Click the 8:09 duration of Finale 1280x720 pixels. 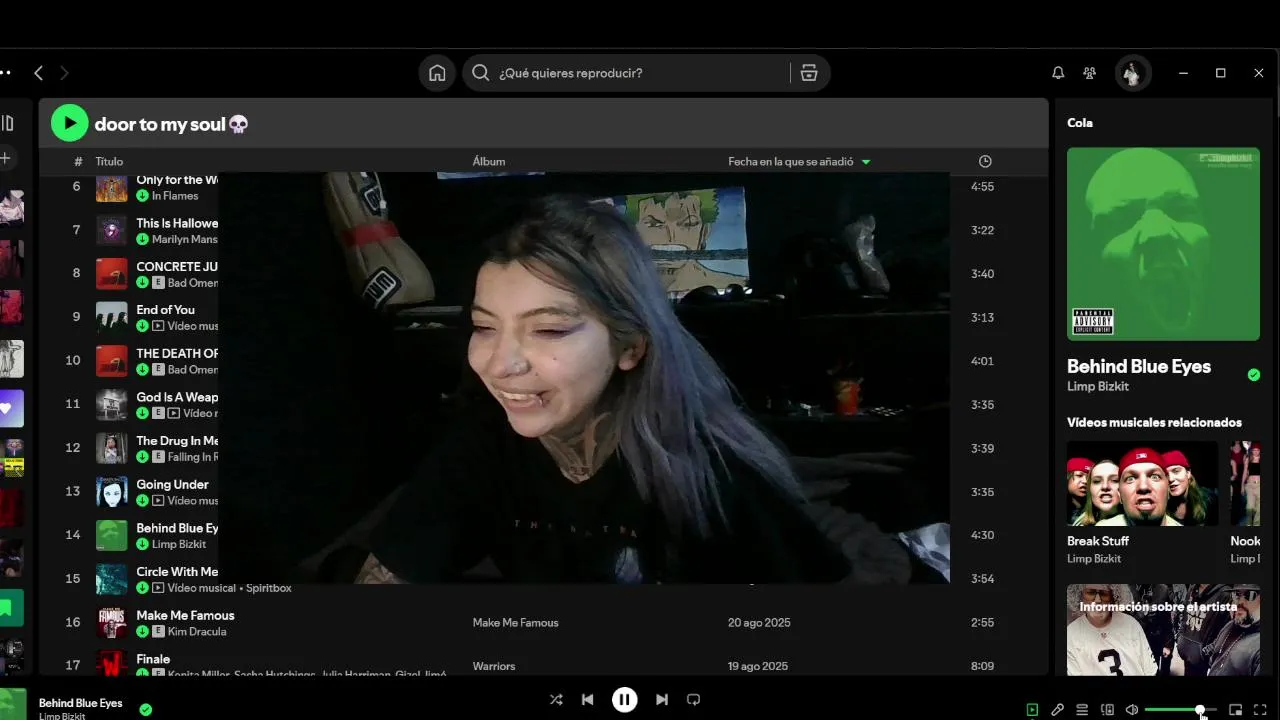pos(982,666)
